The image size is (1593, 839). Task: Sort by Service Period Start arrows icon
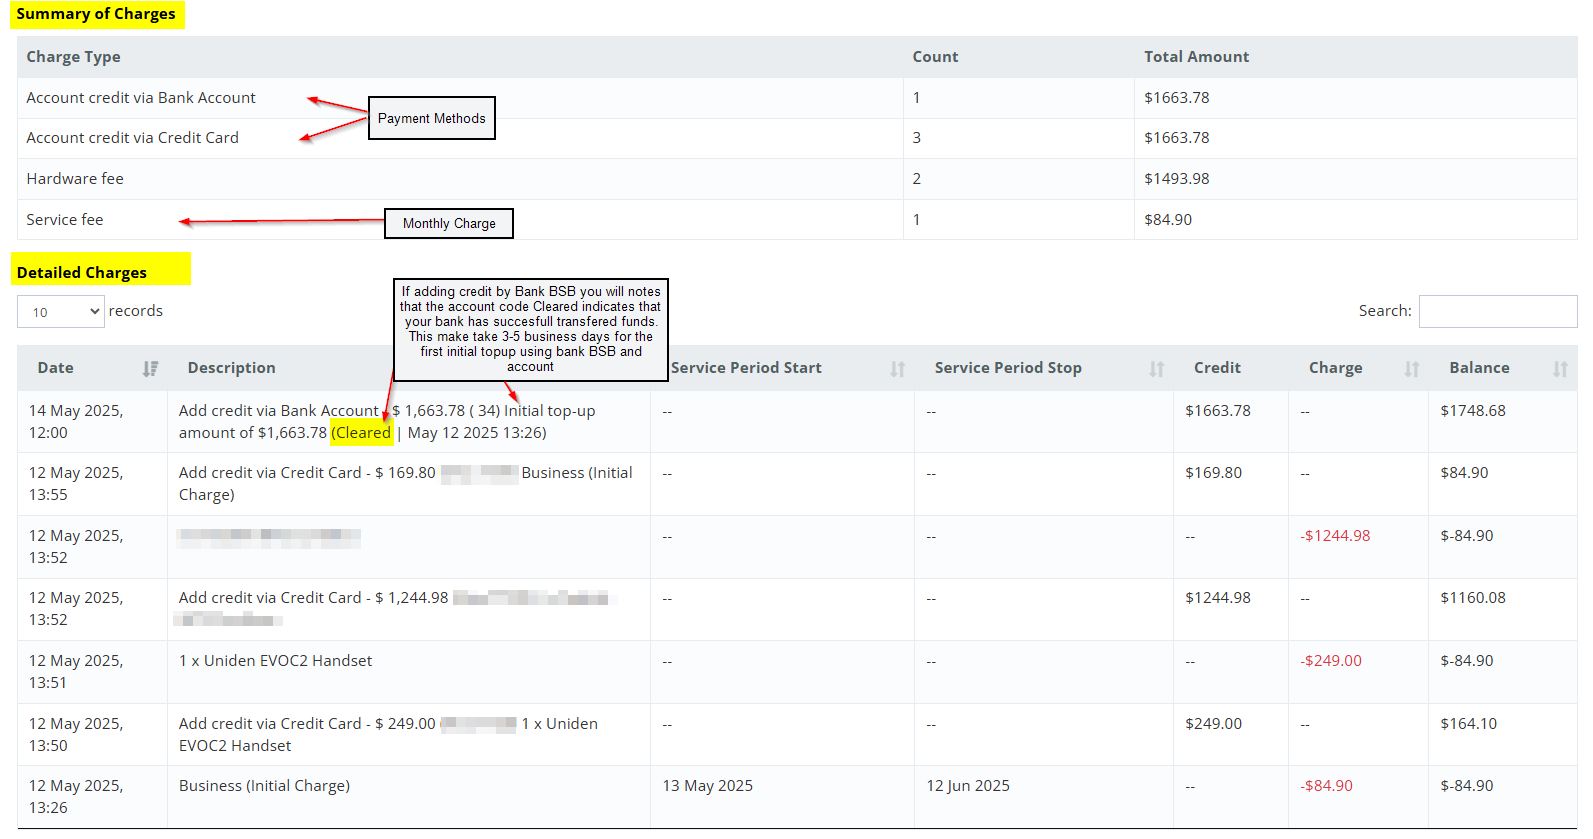pyautogui.click(x=897, y=369)
